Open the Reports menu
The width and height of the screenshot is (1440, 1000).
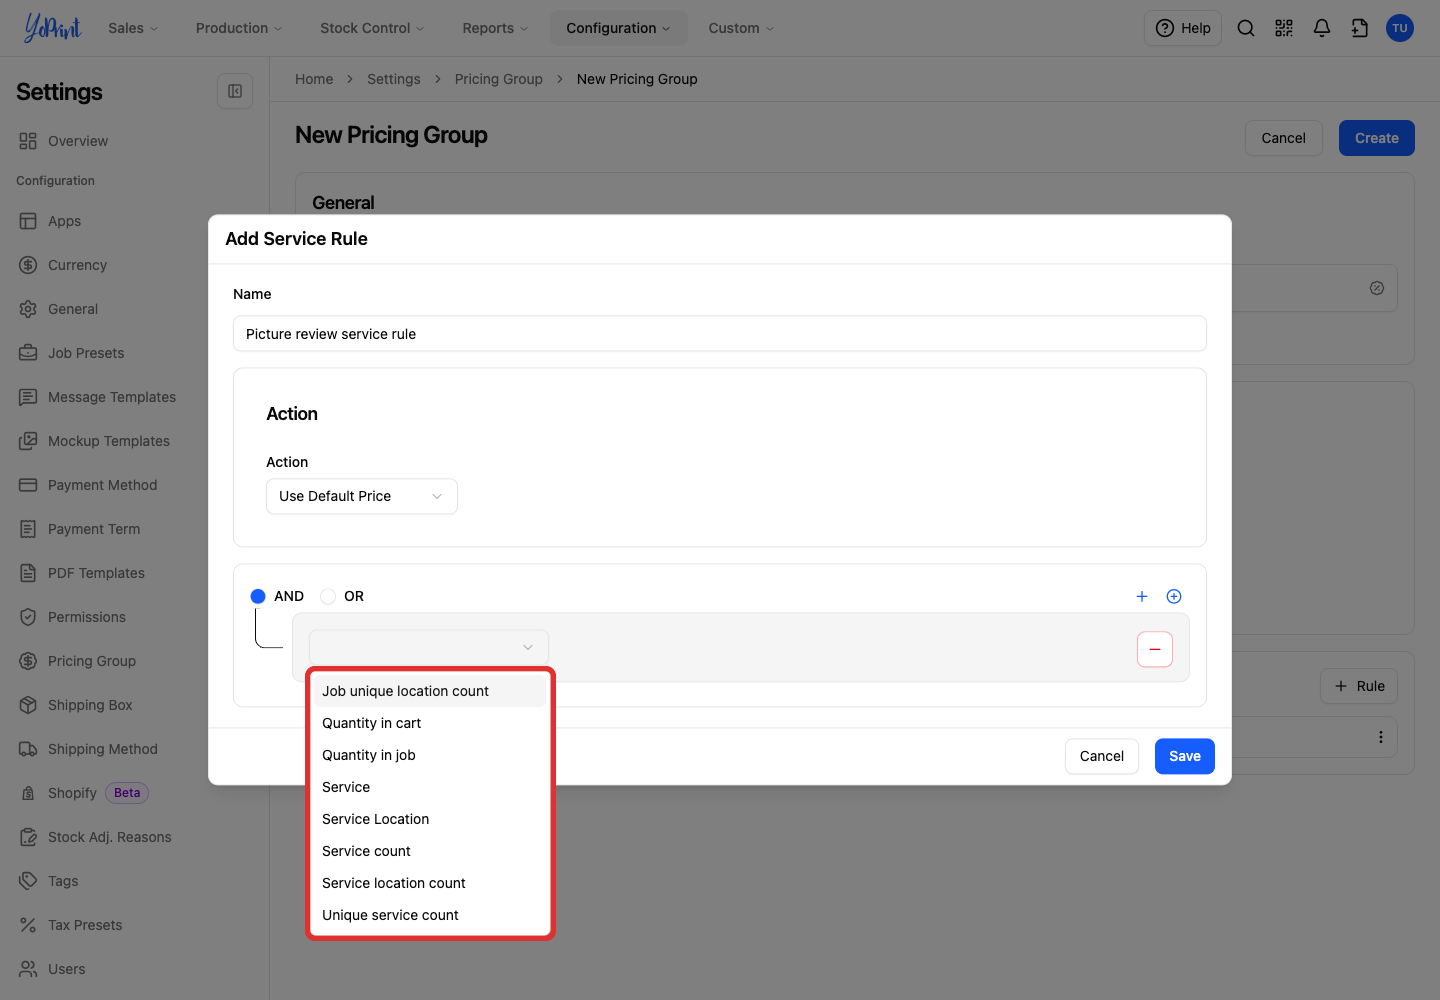click(x=495, y=28)
